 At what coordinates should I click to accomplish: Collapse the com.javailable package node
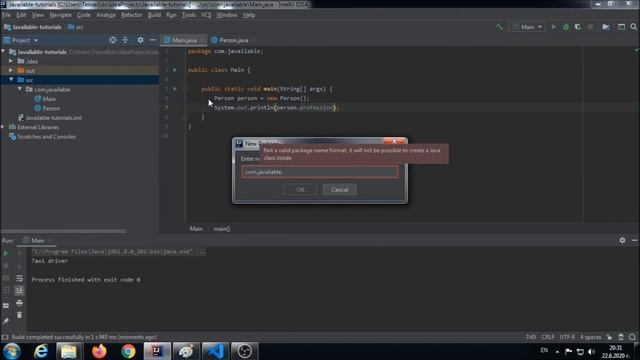click(20, 89)
